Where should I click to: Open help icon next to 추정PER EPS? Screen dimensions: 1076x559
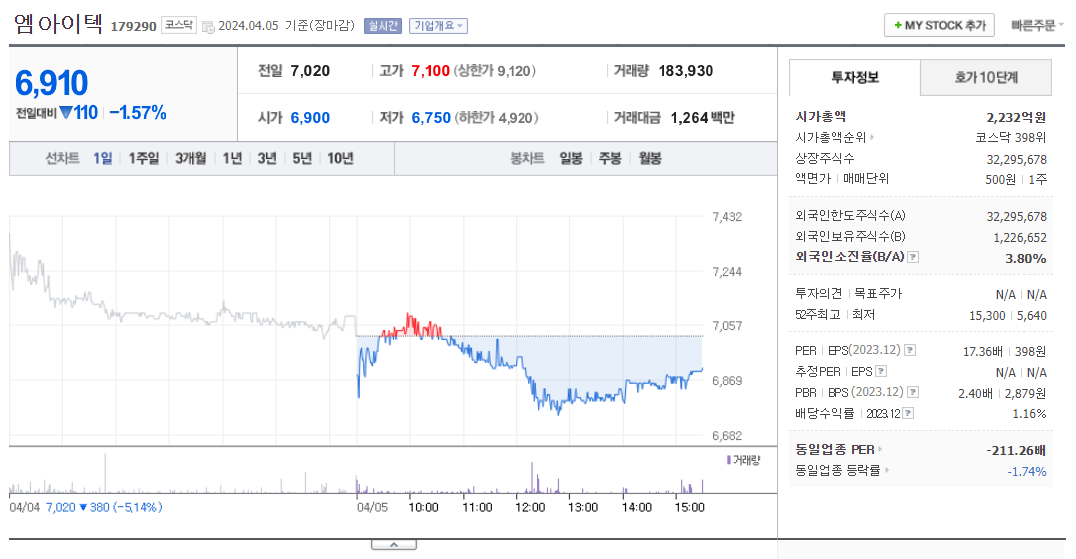coord(881,372)
